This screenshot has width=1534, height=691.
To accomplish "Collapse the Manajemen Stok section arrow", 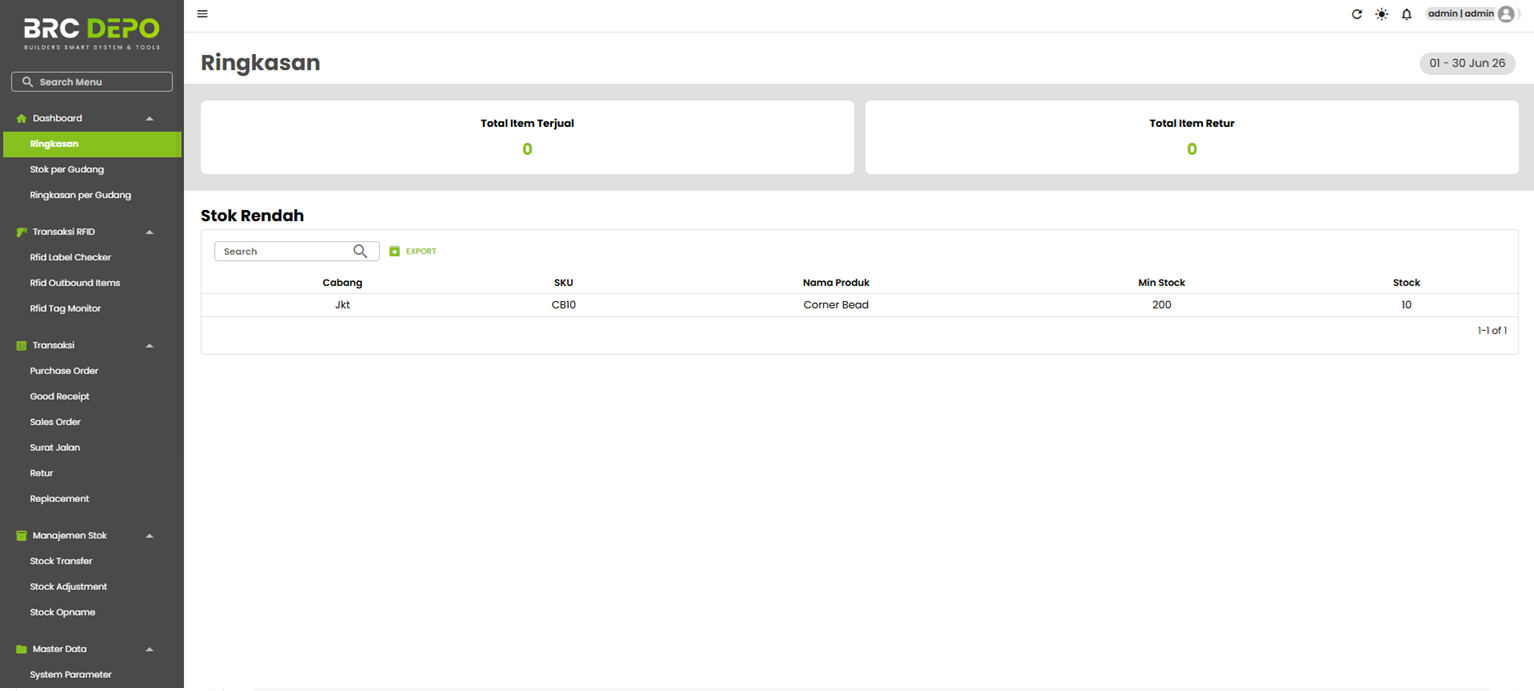I will pos(150,536).
